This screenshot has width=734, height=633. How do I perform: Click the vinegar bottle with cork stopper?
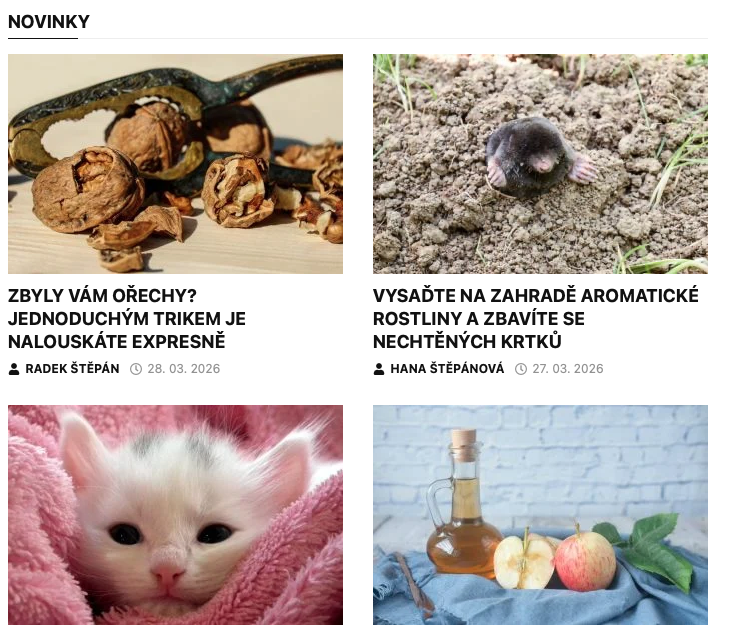(462, 506)
